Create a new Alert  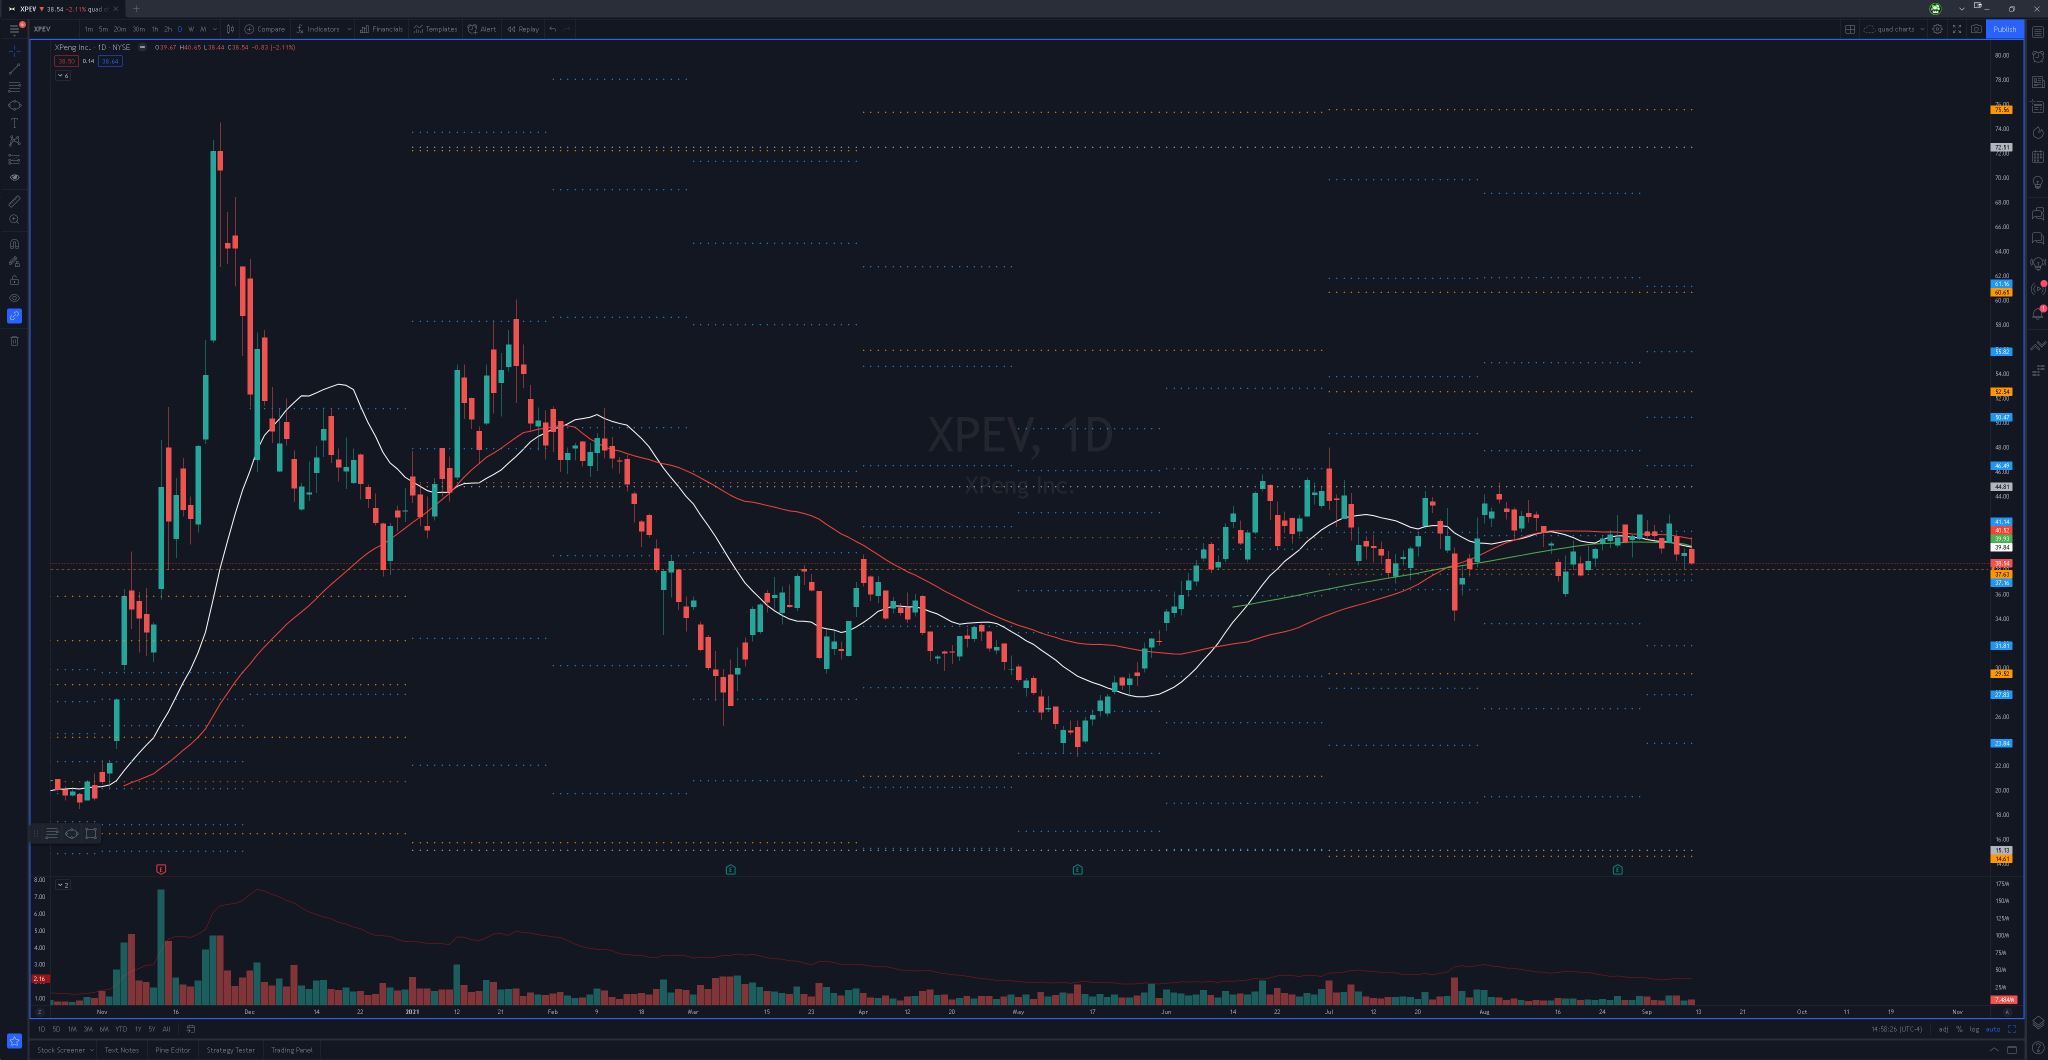click(x=482, y=29)
